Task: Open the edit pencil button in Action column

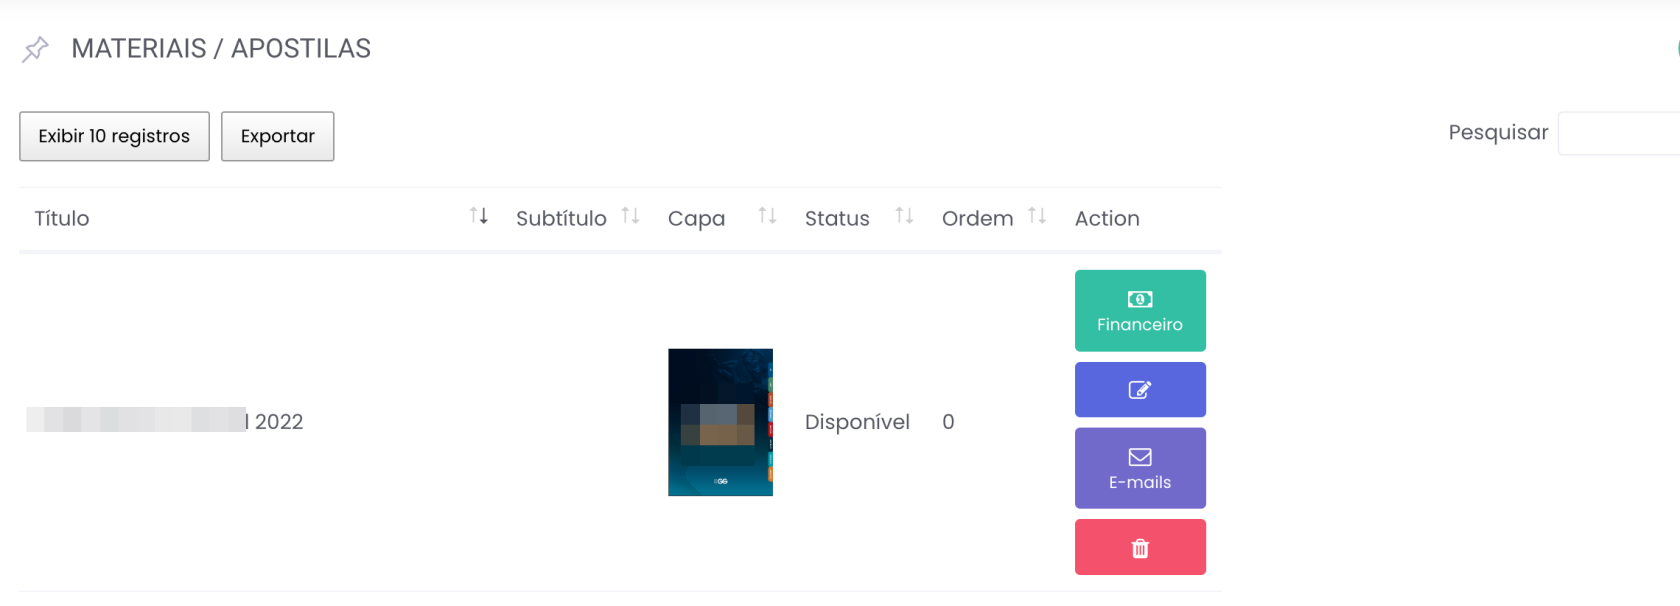Action: (x=1140, y=390)
